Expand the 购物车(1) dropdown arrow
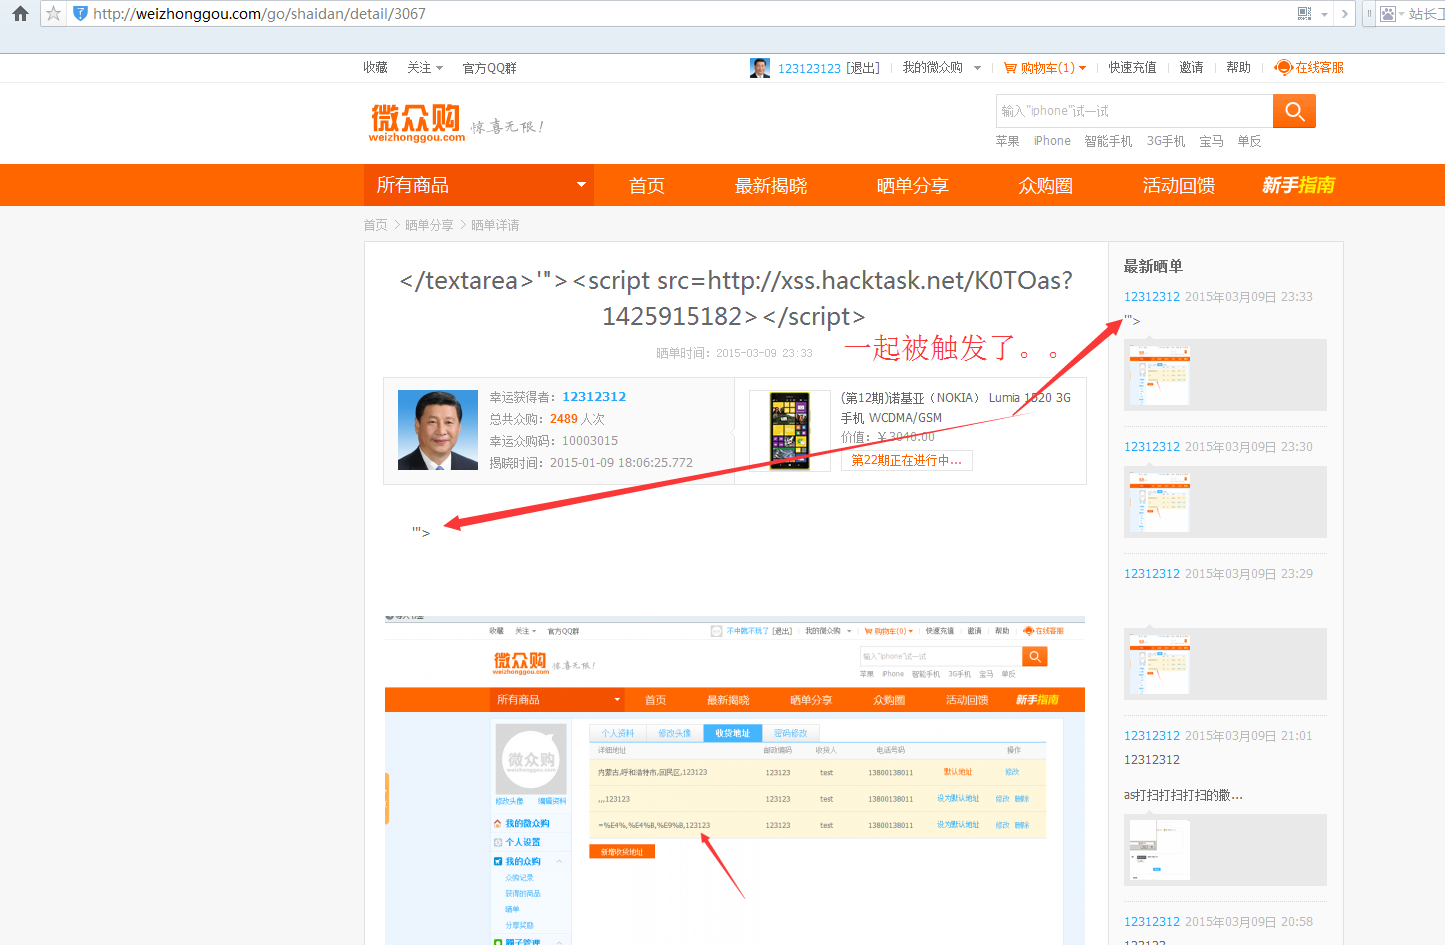 pos(1082,68)
